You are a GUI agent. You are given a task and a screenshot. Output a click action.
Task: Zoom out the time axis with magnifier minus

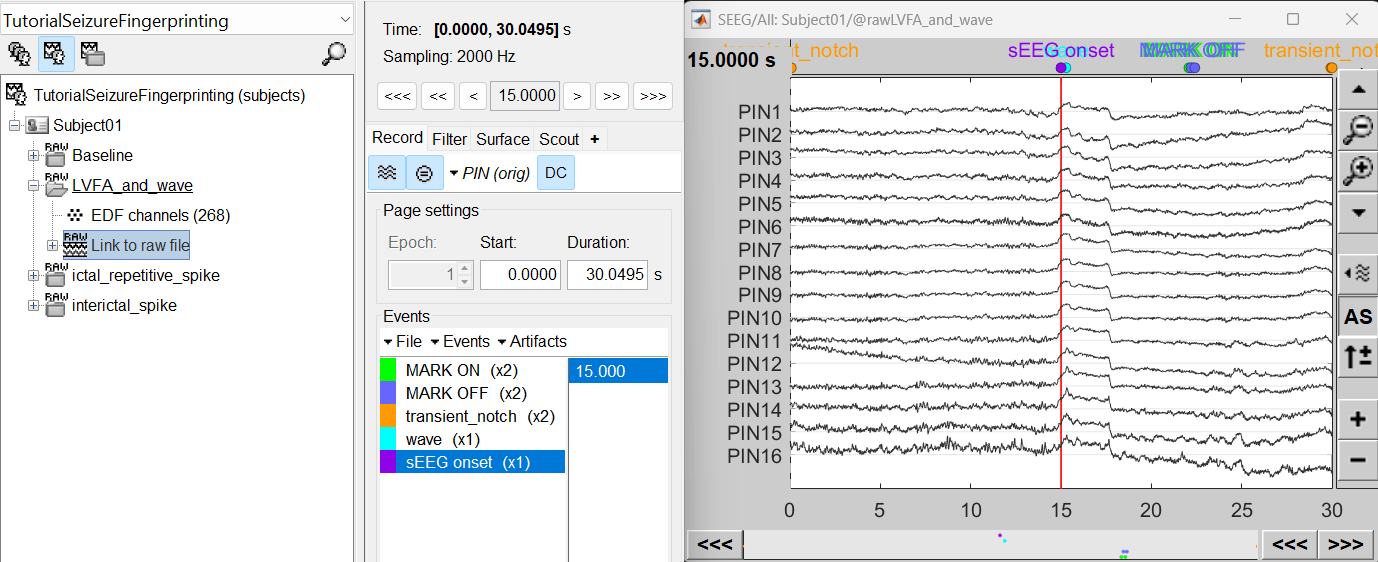coord(1357,128)
